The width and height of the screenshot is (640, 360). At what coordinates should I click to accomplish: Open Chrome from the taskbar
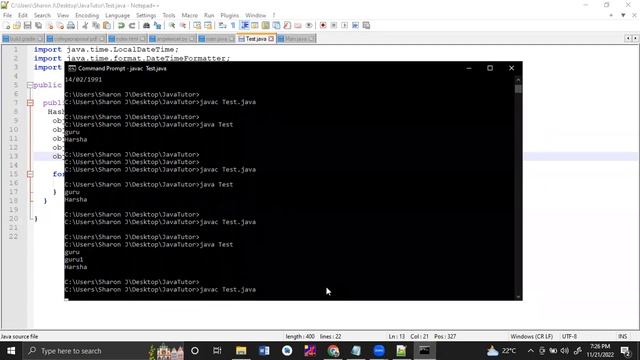coord(333,351)
